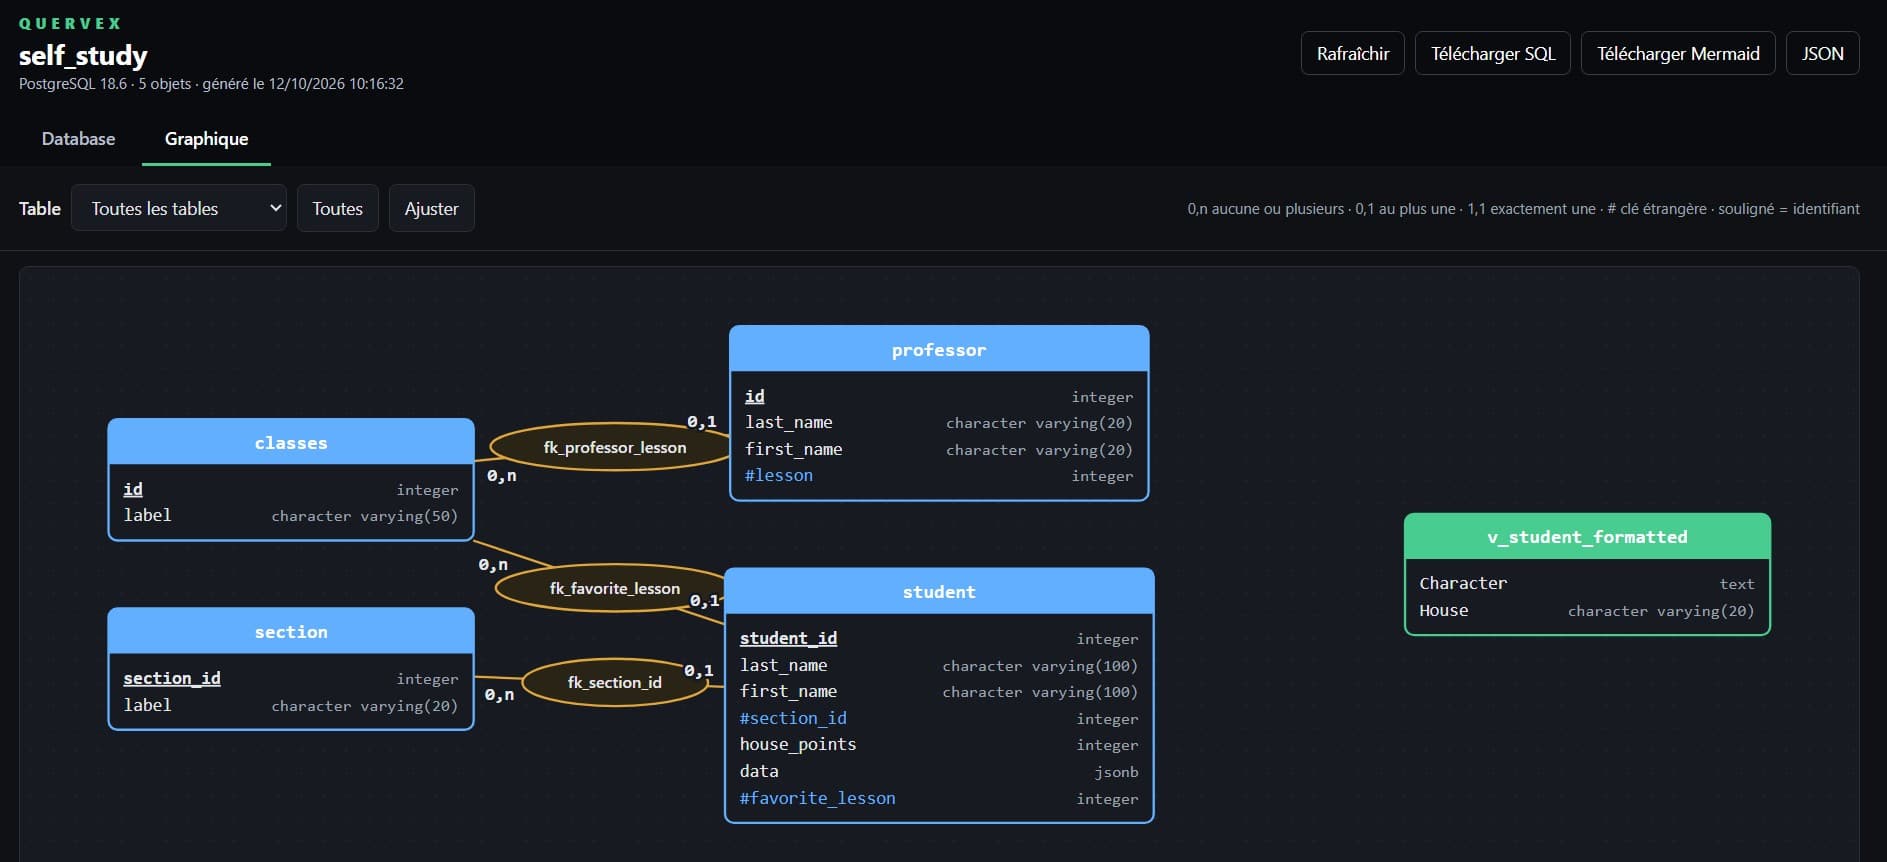Select the professor table header

(x=939, y=349)
